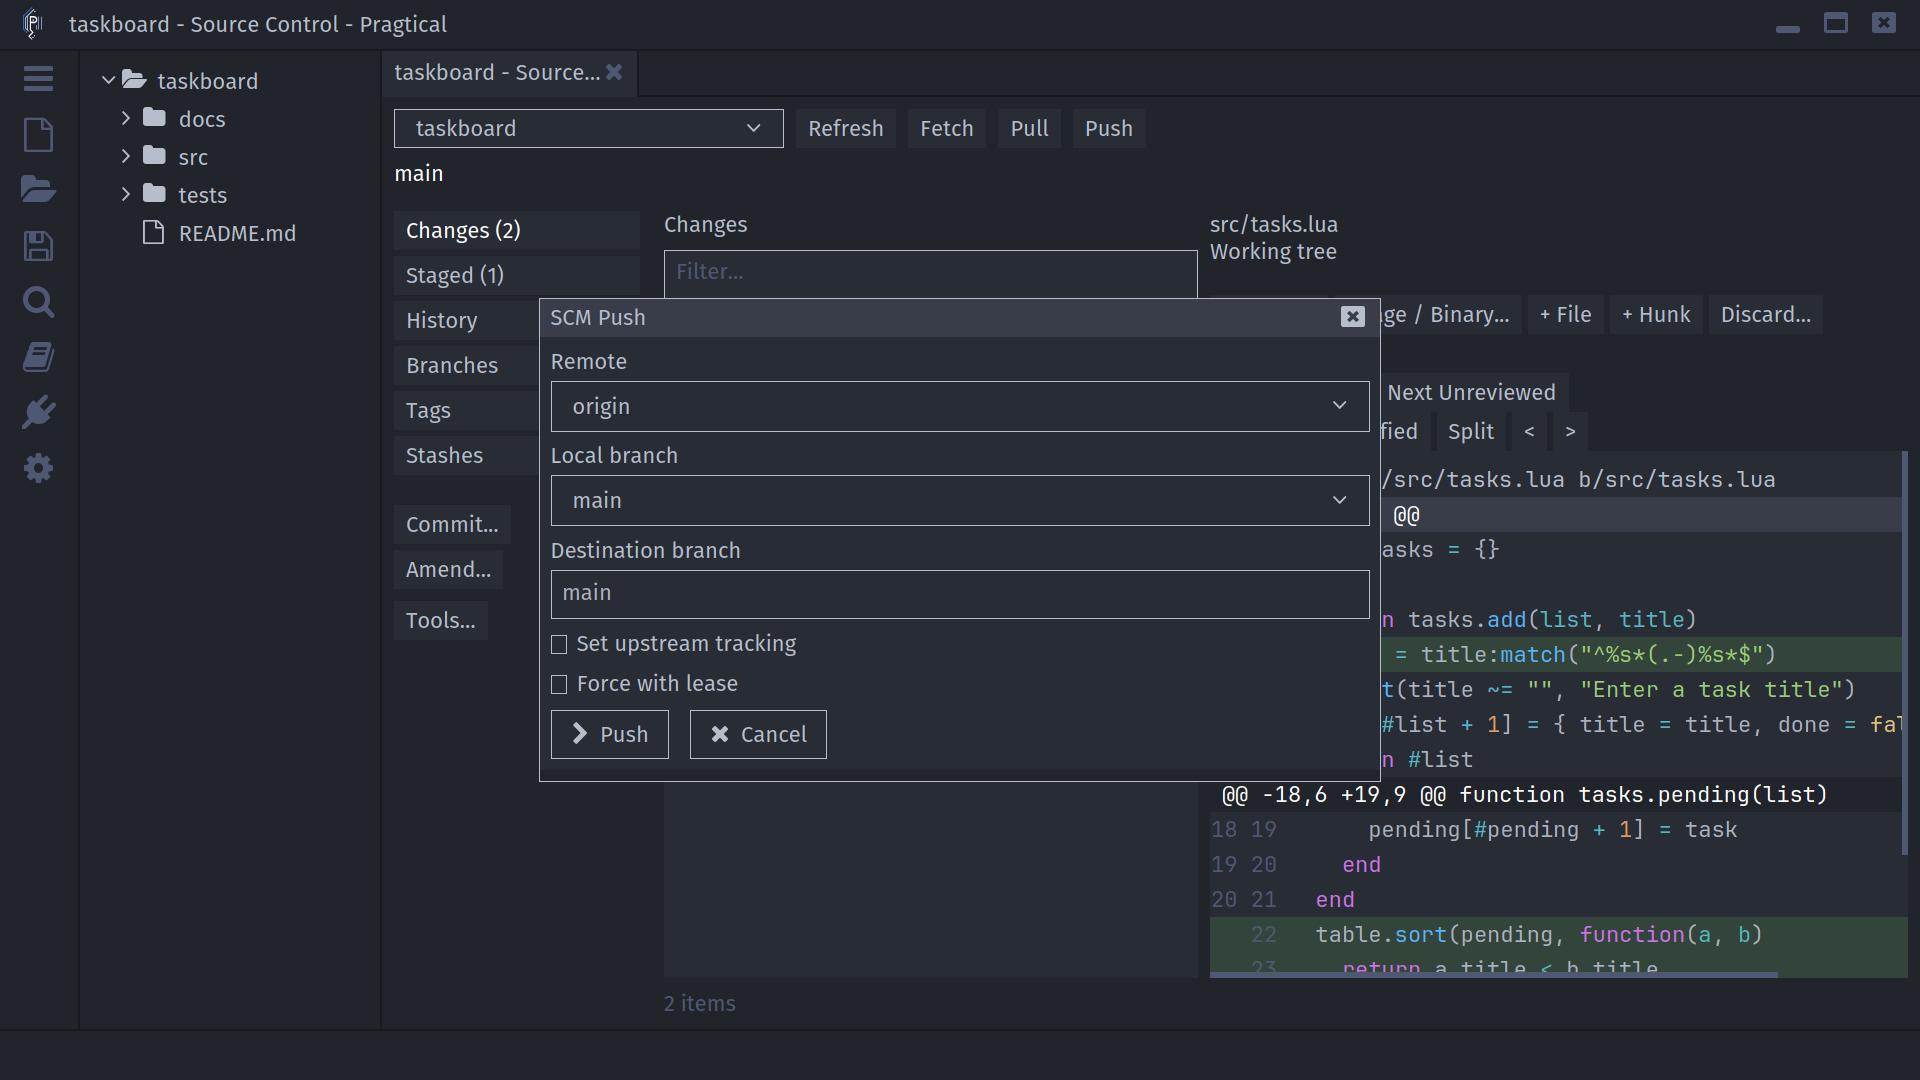
Task: Click the Pull toolbar button
Action: tap(1029, 128)
